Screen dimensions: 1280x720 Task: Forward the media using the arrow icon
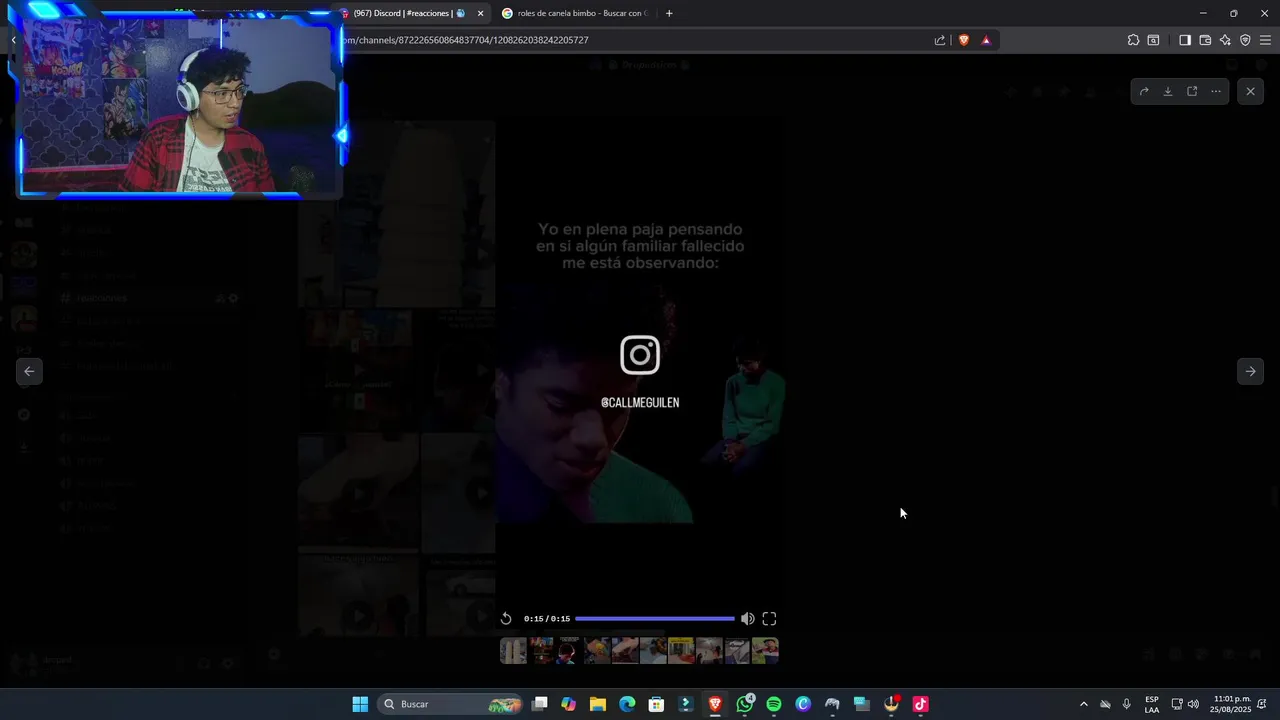click(1144, 91)
